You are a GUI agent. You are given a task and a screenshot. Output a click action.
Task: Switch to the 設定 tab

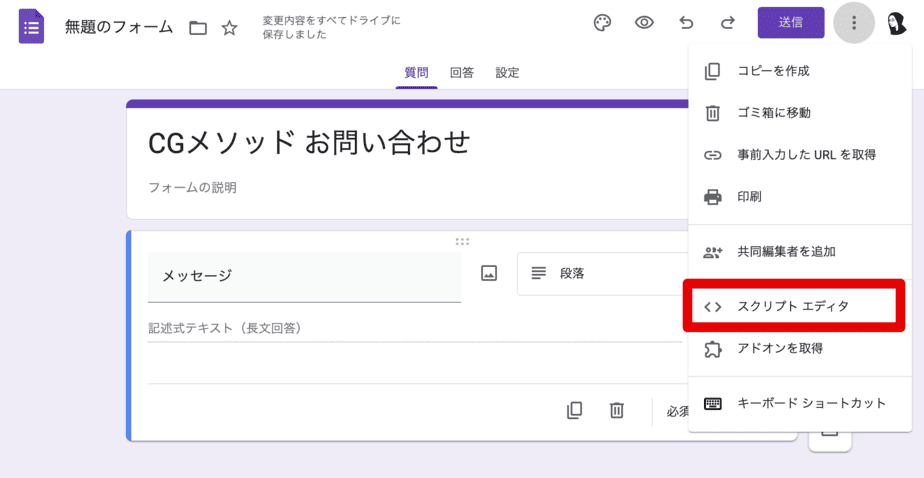507,73
